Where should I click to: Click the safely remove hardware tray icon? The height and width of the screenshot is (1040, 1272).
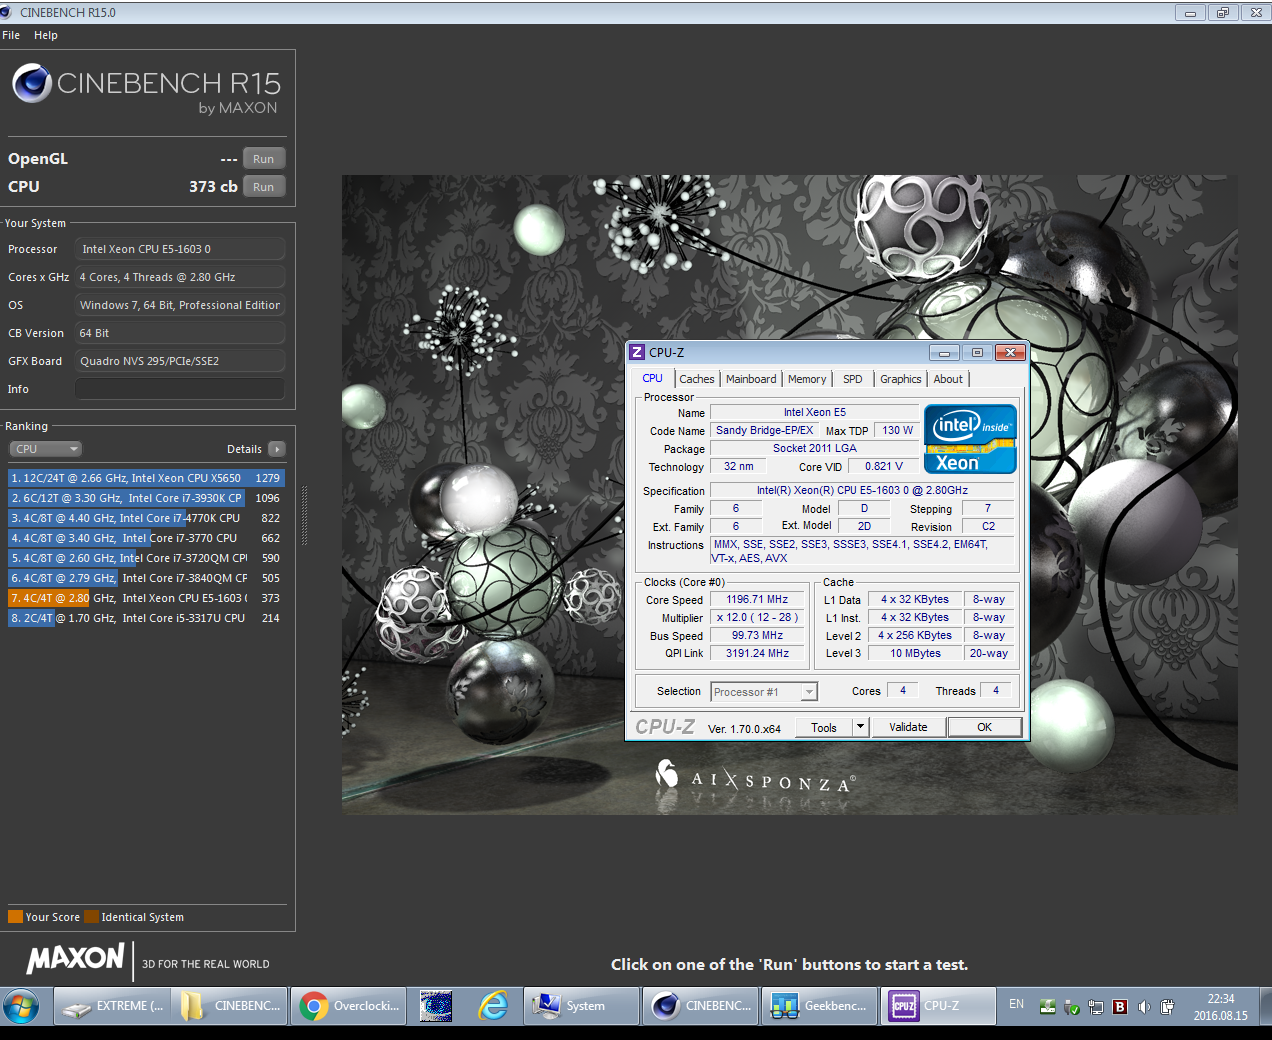[x=1072, y=1007]
